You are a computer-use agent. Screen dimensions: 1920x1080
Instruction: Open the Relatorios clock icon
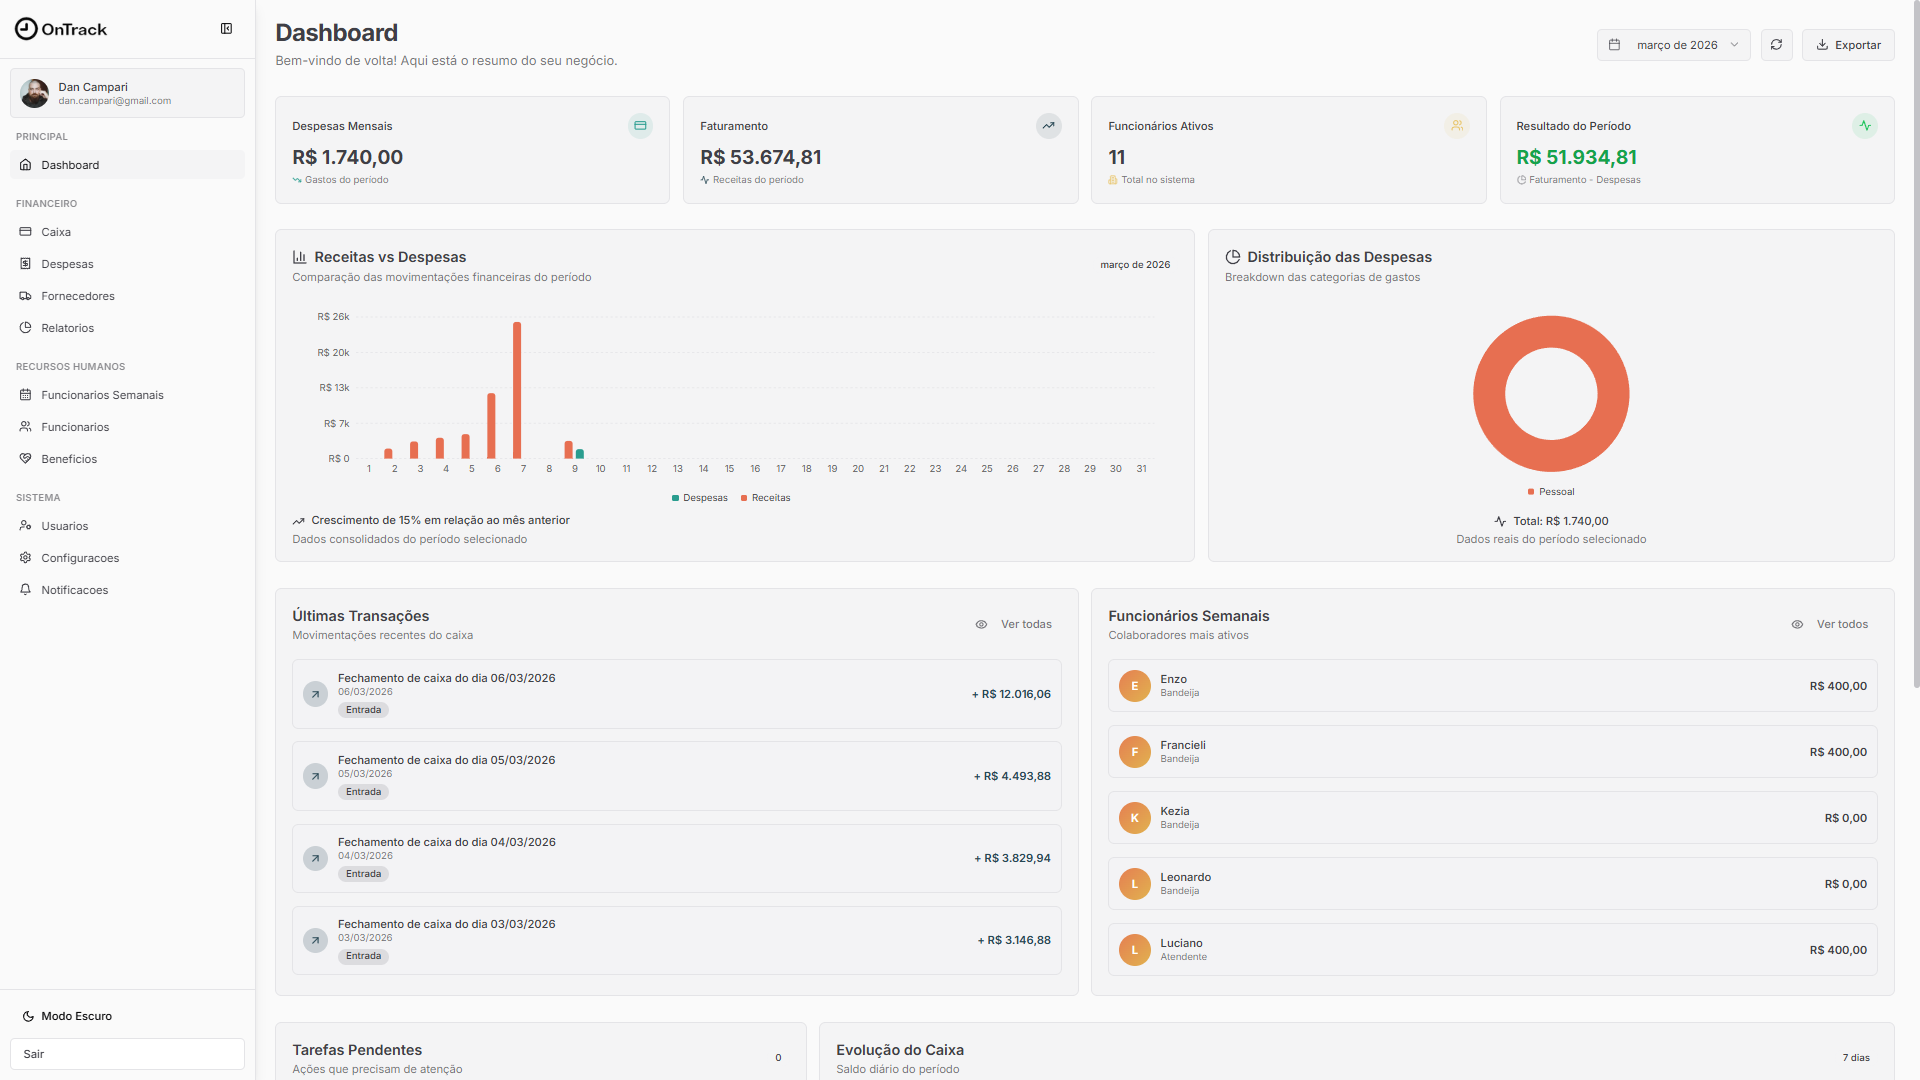pos(26,327)
